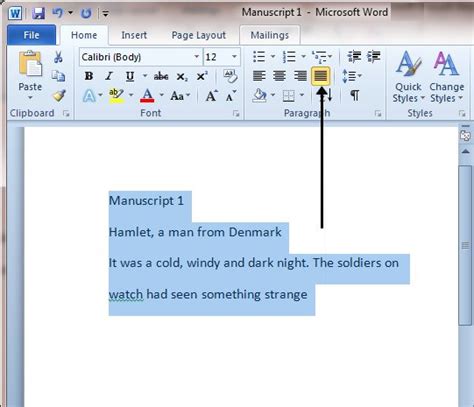Click the Word application icon in title bar
This screenshot has width=474, height=407.
tap(15, 13)
